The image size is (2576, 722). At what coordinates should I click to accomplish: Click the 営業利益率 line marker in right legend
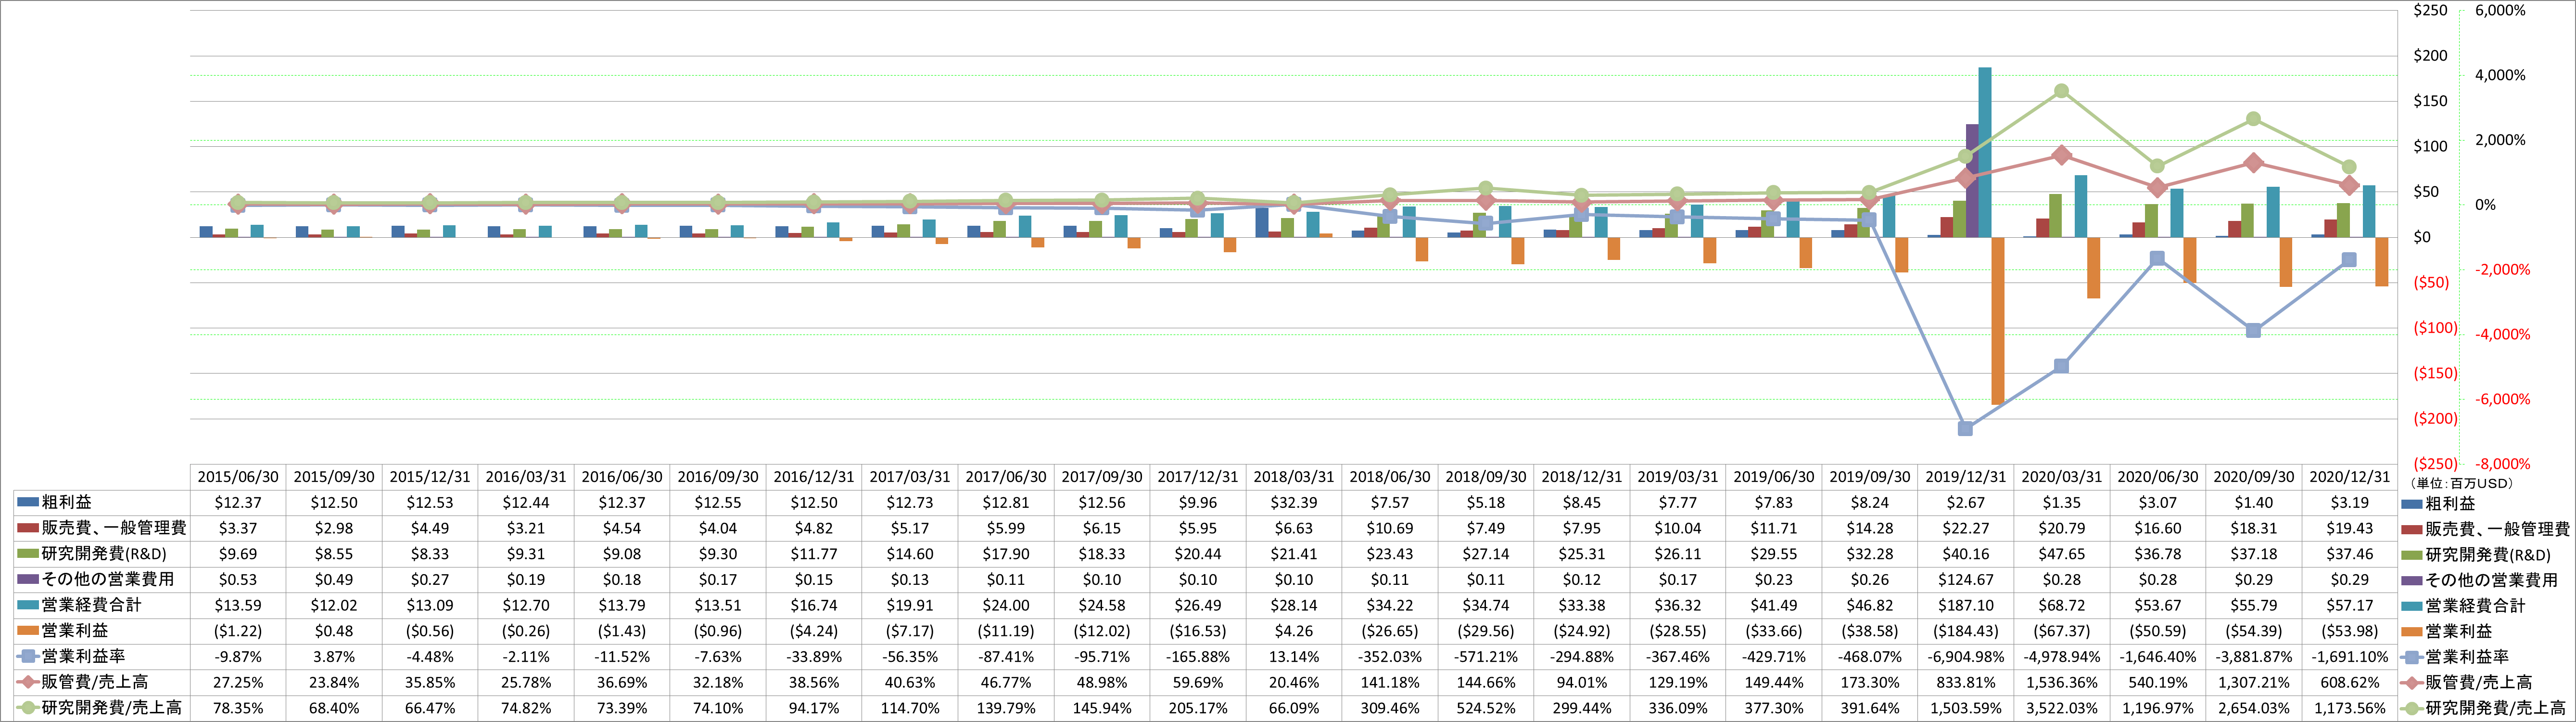click(2412, 657)
